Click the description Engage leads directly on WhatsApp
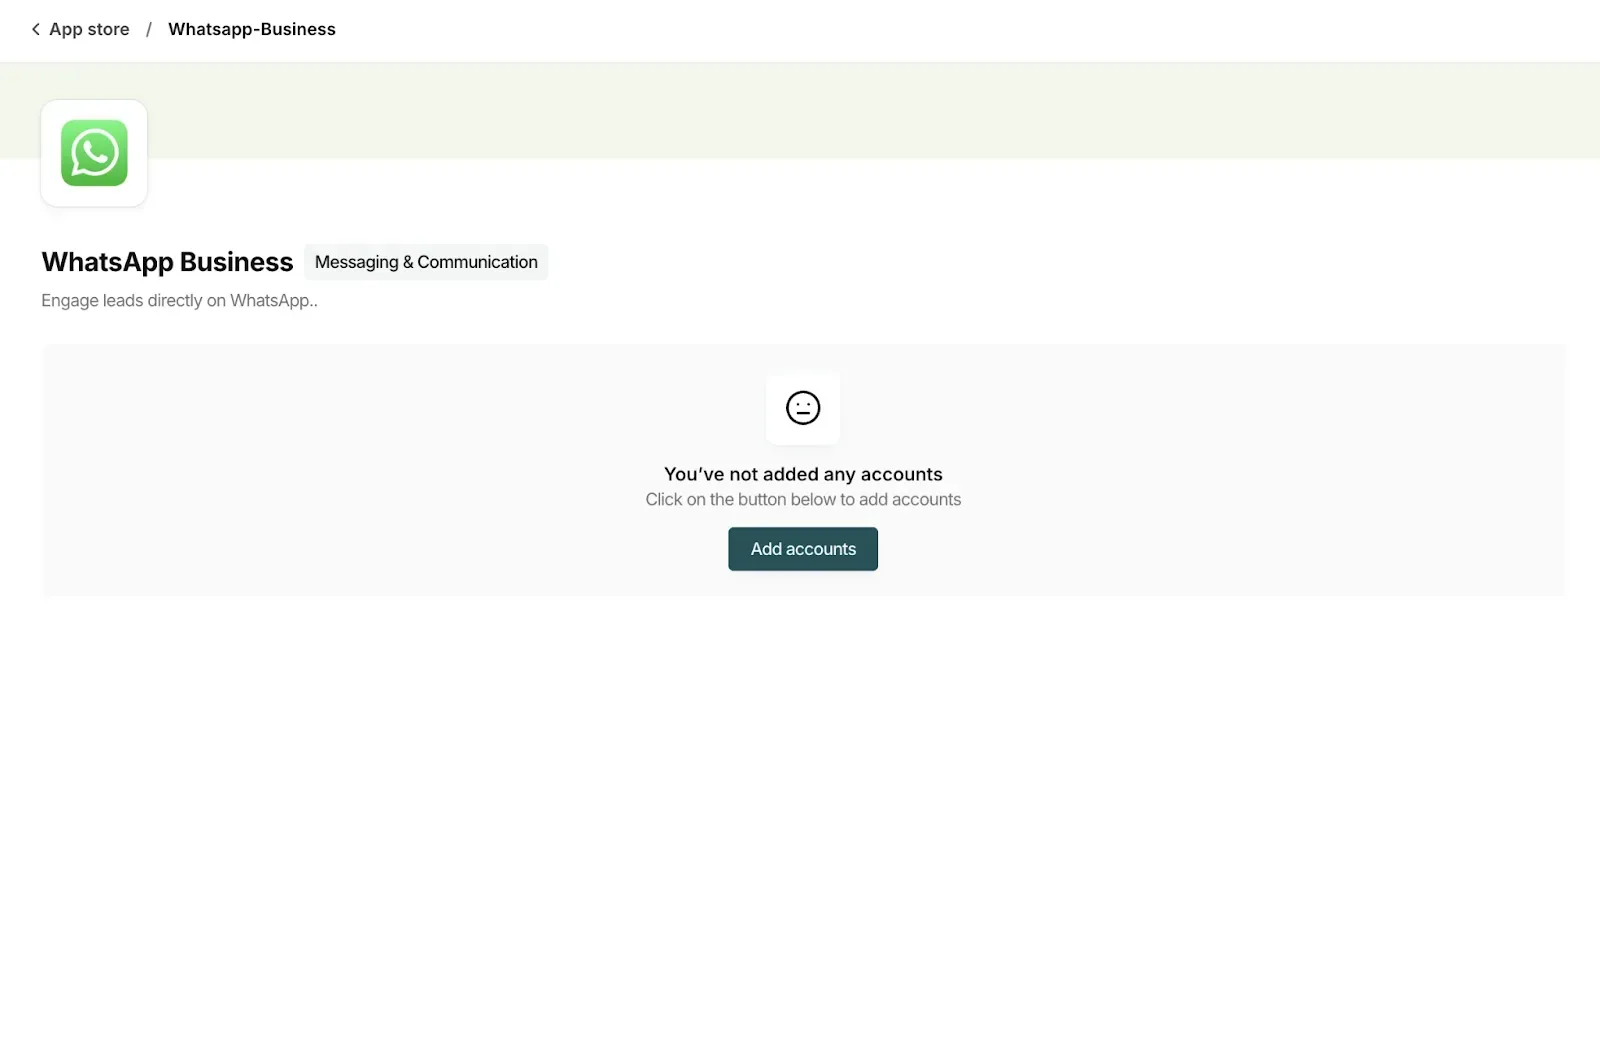This screenshot has width=1600, height=1045. pos(179,300)
